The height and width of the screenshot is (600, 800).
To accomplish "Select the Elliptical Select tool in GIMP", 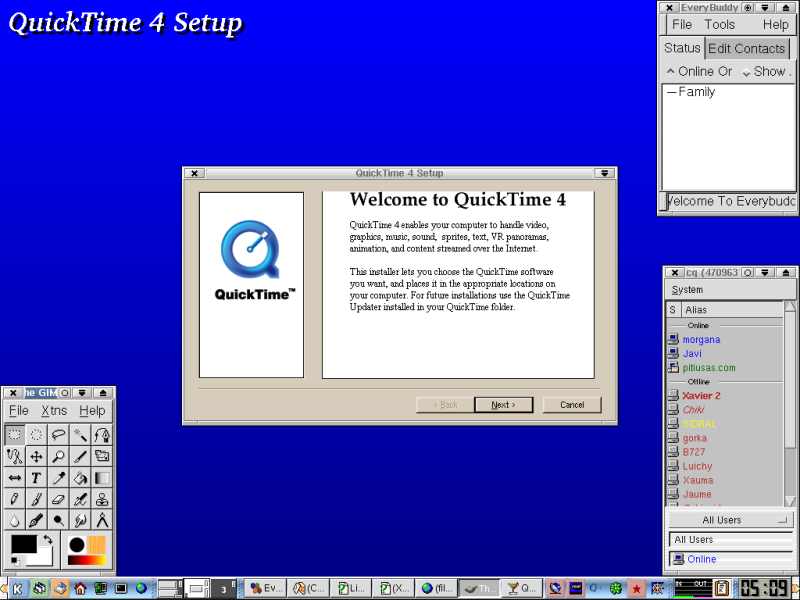I will coord(36,435).
